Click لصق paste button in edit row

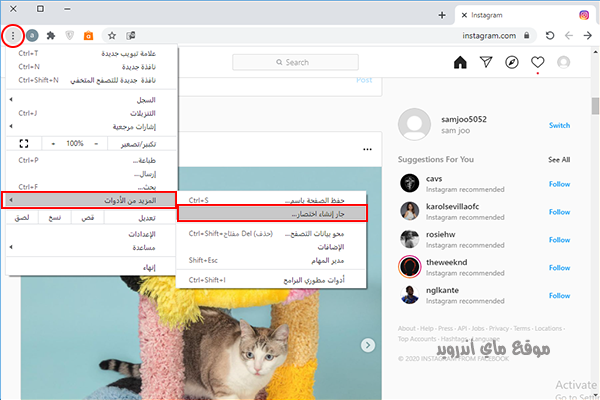tap(22, 218)
